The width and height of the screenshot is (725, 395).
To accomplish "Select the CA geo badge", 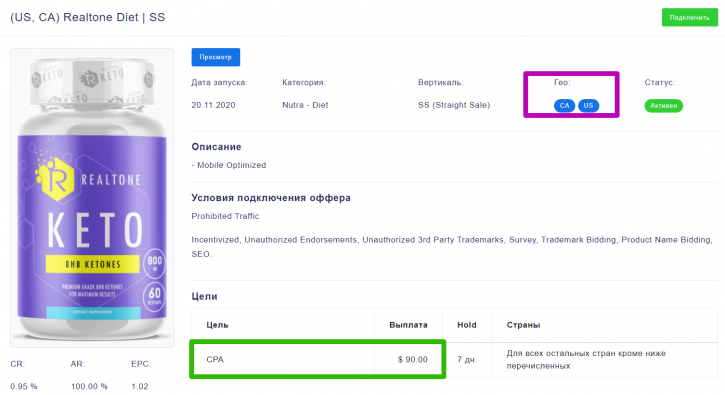I will 564,105.
